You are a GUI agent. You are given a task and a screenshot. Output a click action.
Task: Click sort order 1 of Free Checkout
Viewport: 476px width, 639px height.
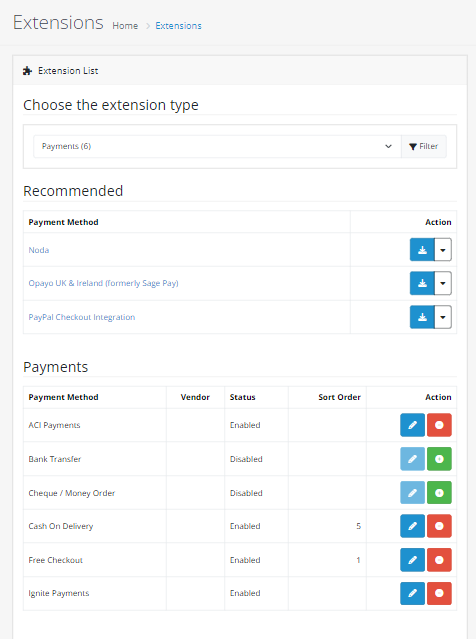pyautogui.click(x=359, y=560)
